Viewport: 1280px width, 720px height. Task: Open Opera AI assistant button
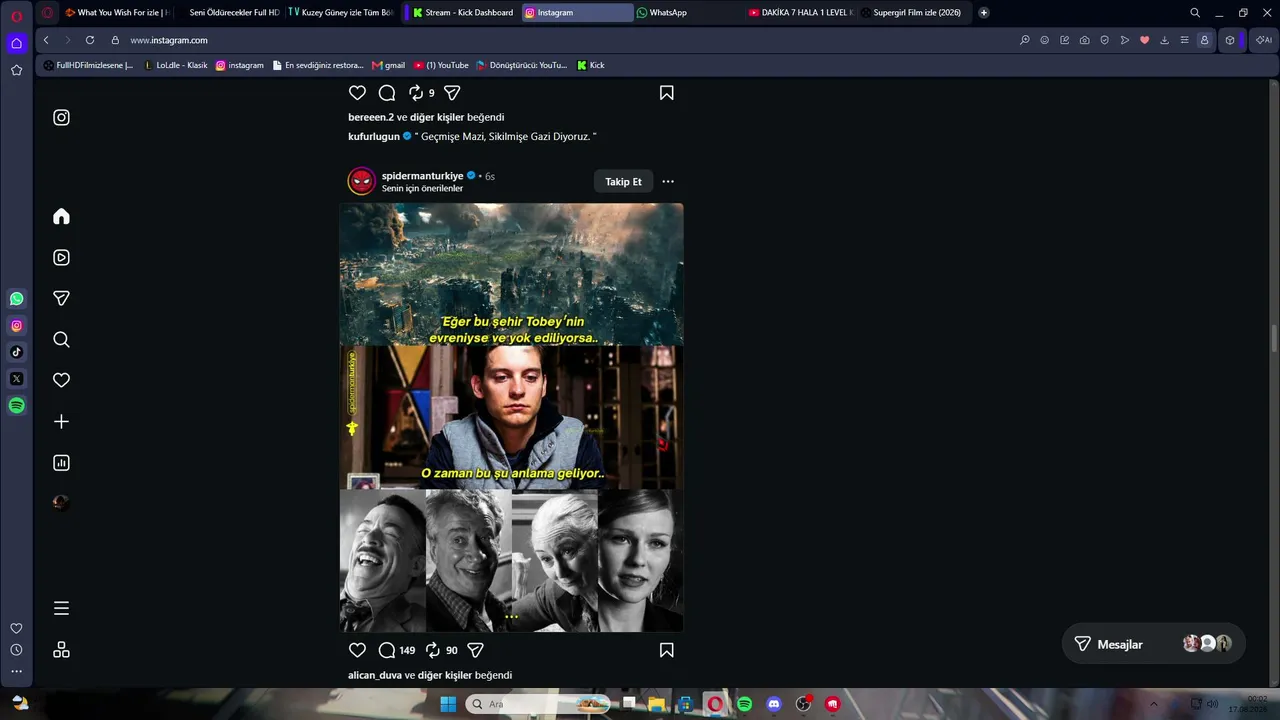tap(1263, 40)
